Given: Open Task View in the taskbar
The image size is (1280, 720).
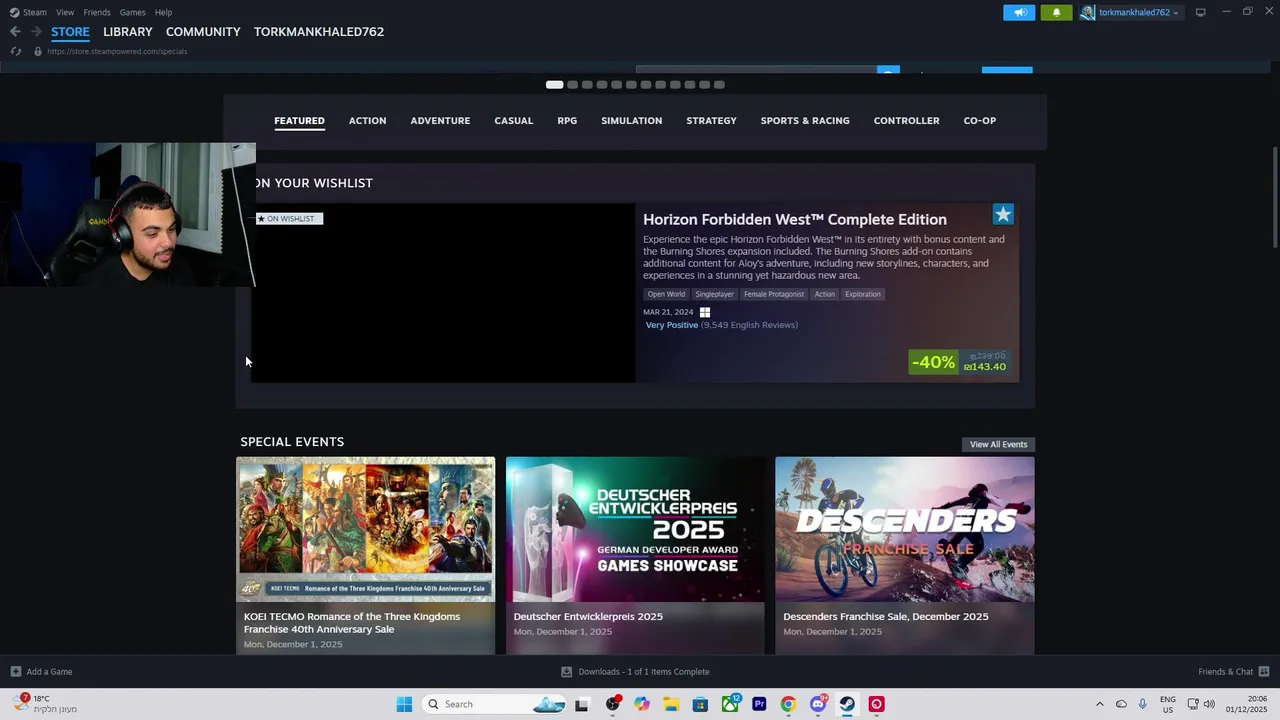Looking at the screenshot, I should point(581,704).
